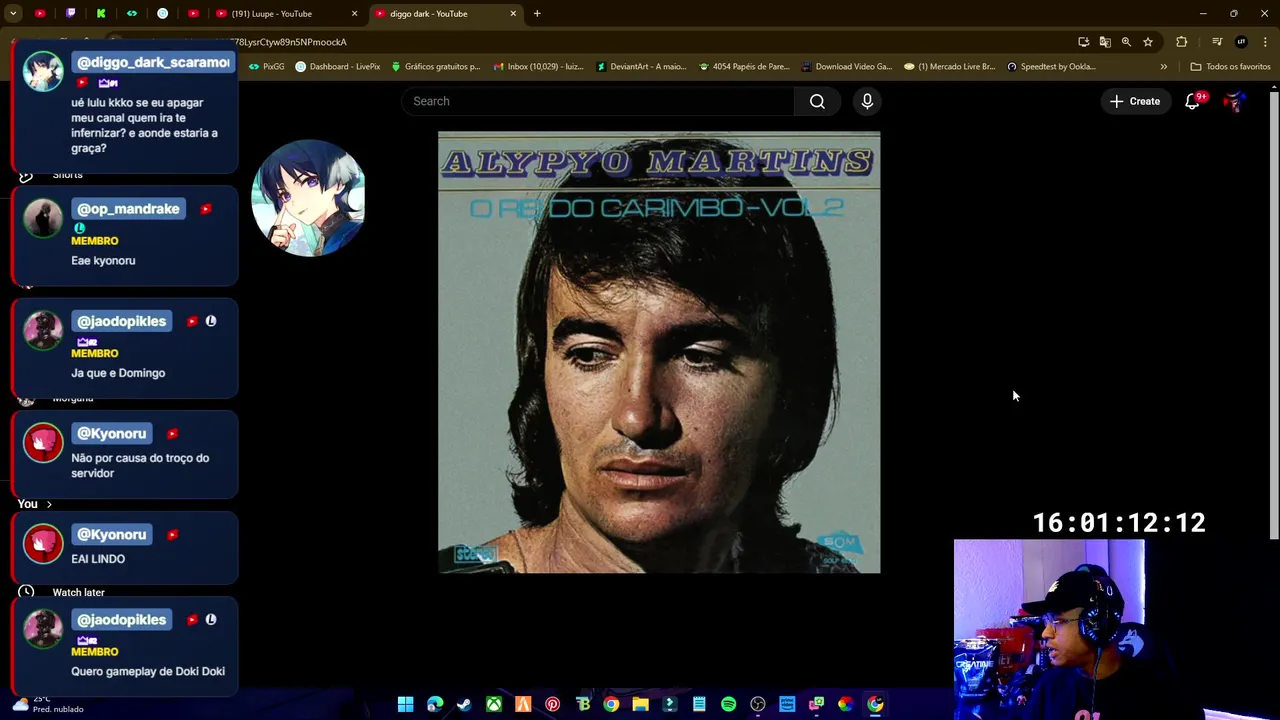Open the Todos os favoritos folder
The width and height of the screenshot is (1280, 720).
(1230, 67)
